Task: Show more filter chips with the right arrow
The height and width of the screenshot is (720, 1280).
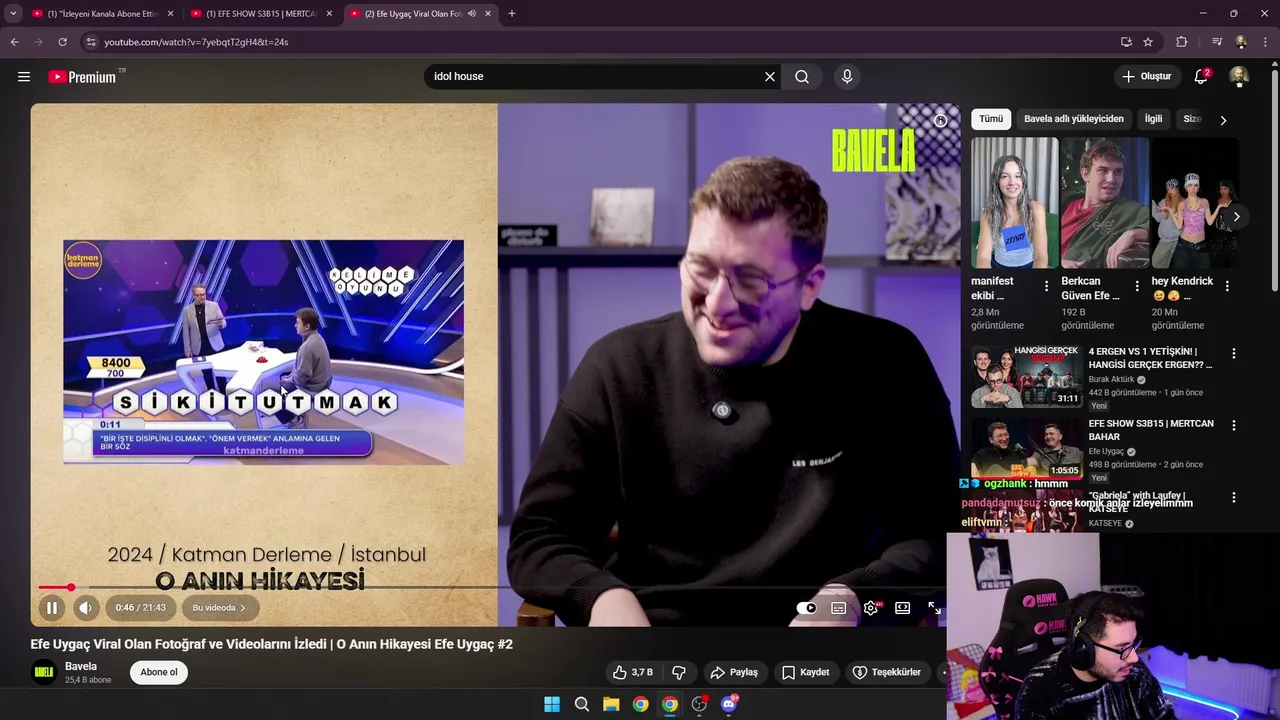Action: coord(1223,120)
